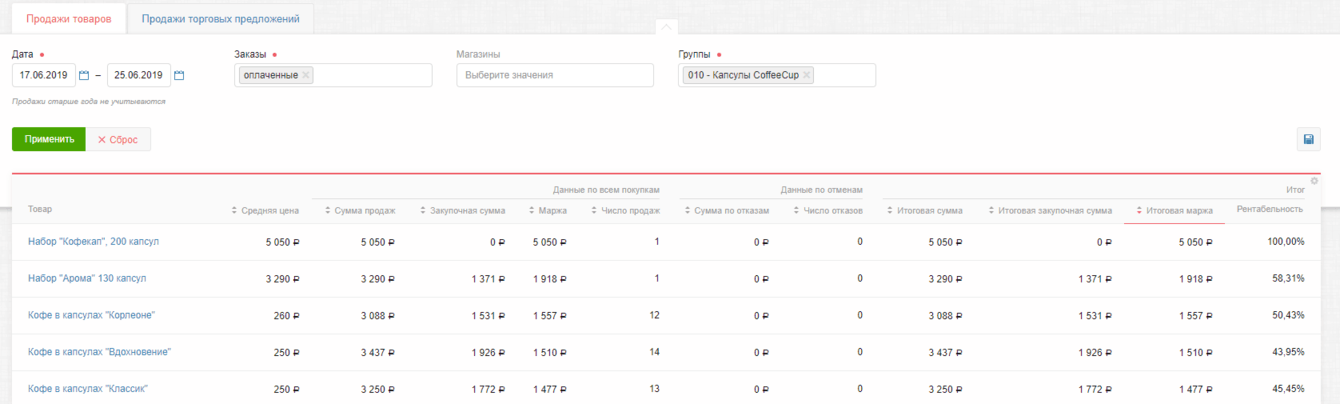1340x404 pixels.
Task: Sort by the 'Итоговая маржа' column
Action: coord(1179,211)
